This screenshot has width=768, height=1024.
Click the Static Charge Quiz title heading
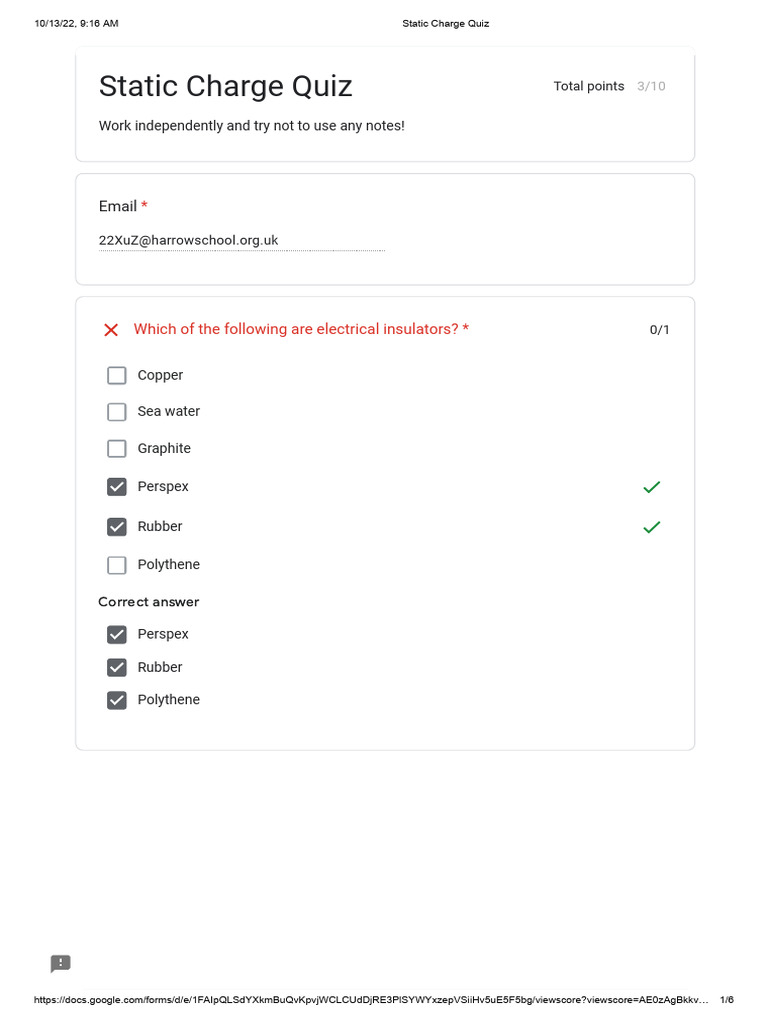pos(225,86)
